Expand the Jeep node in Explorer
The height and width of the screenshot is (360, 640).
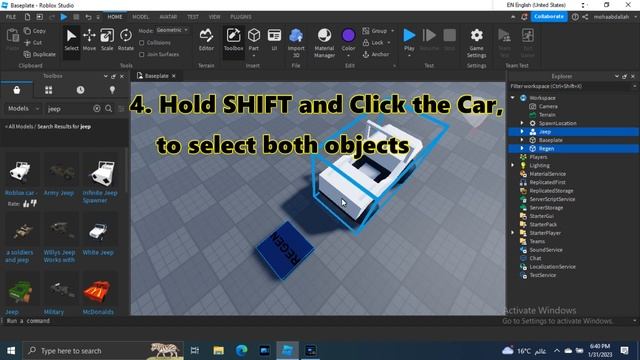522,132
